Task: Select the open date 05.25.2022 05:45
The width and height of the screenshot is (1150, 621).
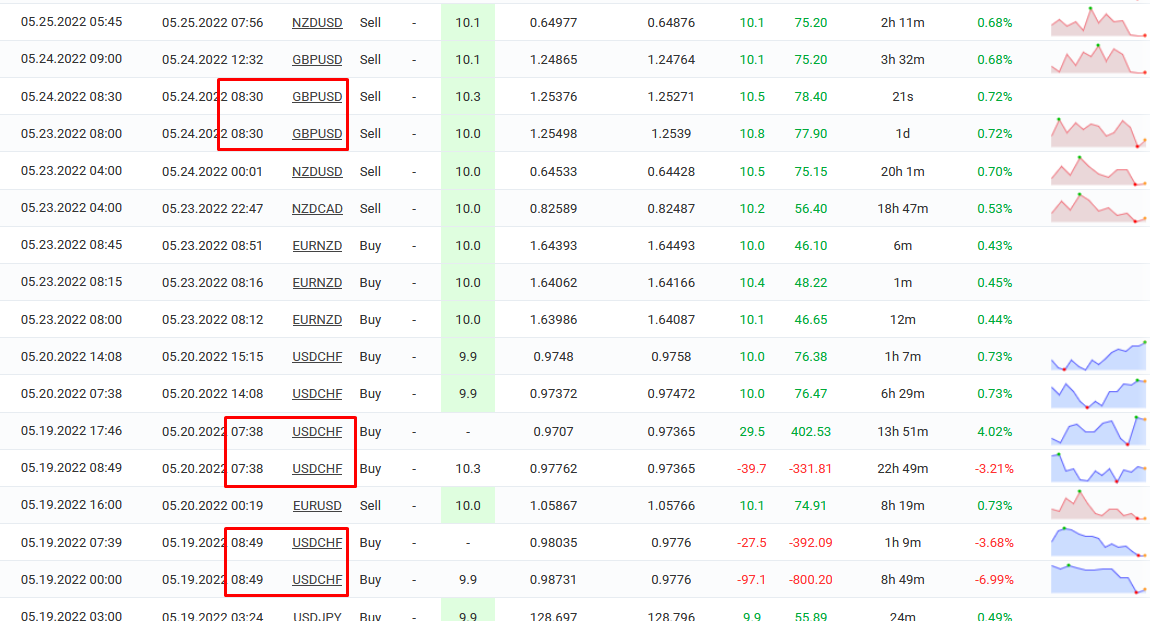Action: pos(71,22)
